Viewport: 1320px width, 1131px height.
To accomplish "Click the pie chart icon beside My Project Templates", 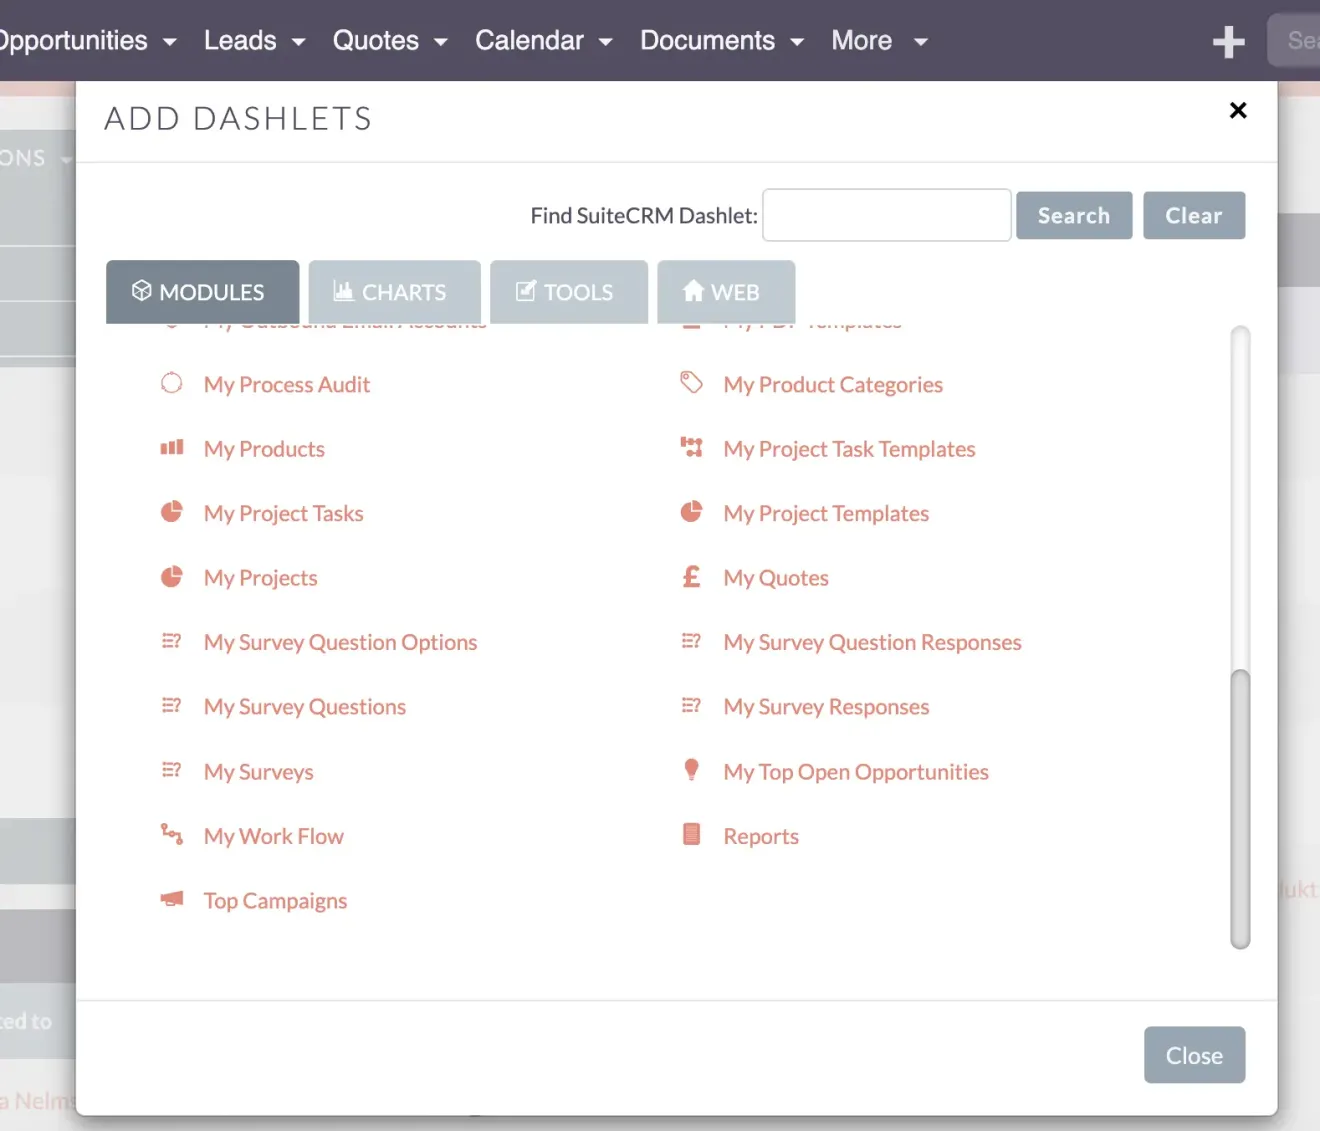I will tap(691, 511).
